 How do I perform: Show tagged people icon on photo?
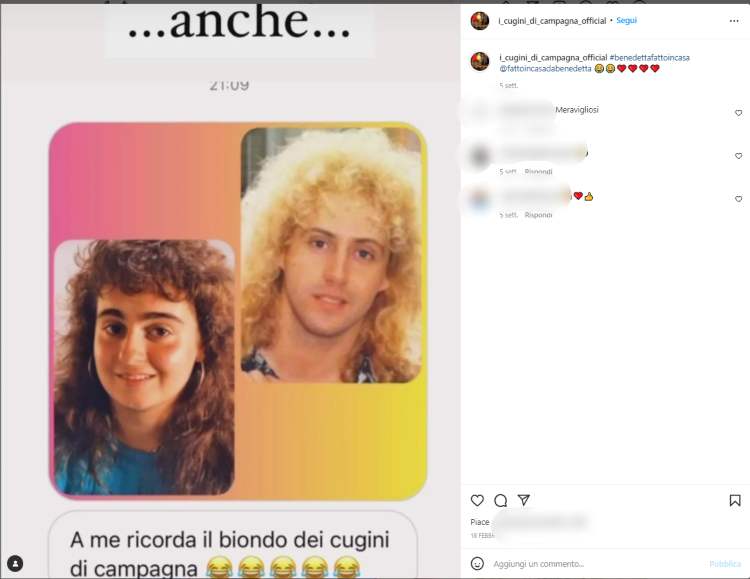[x=15, y=563]
